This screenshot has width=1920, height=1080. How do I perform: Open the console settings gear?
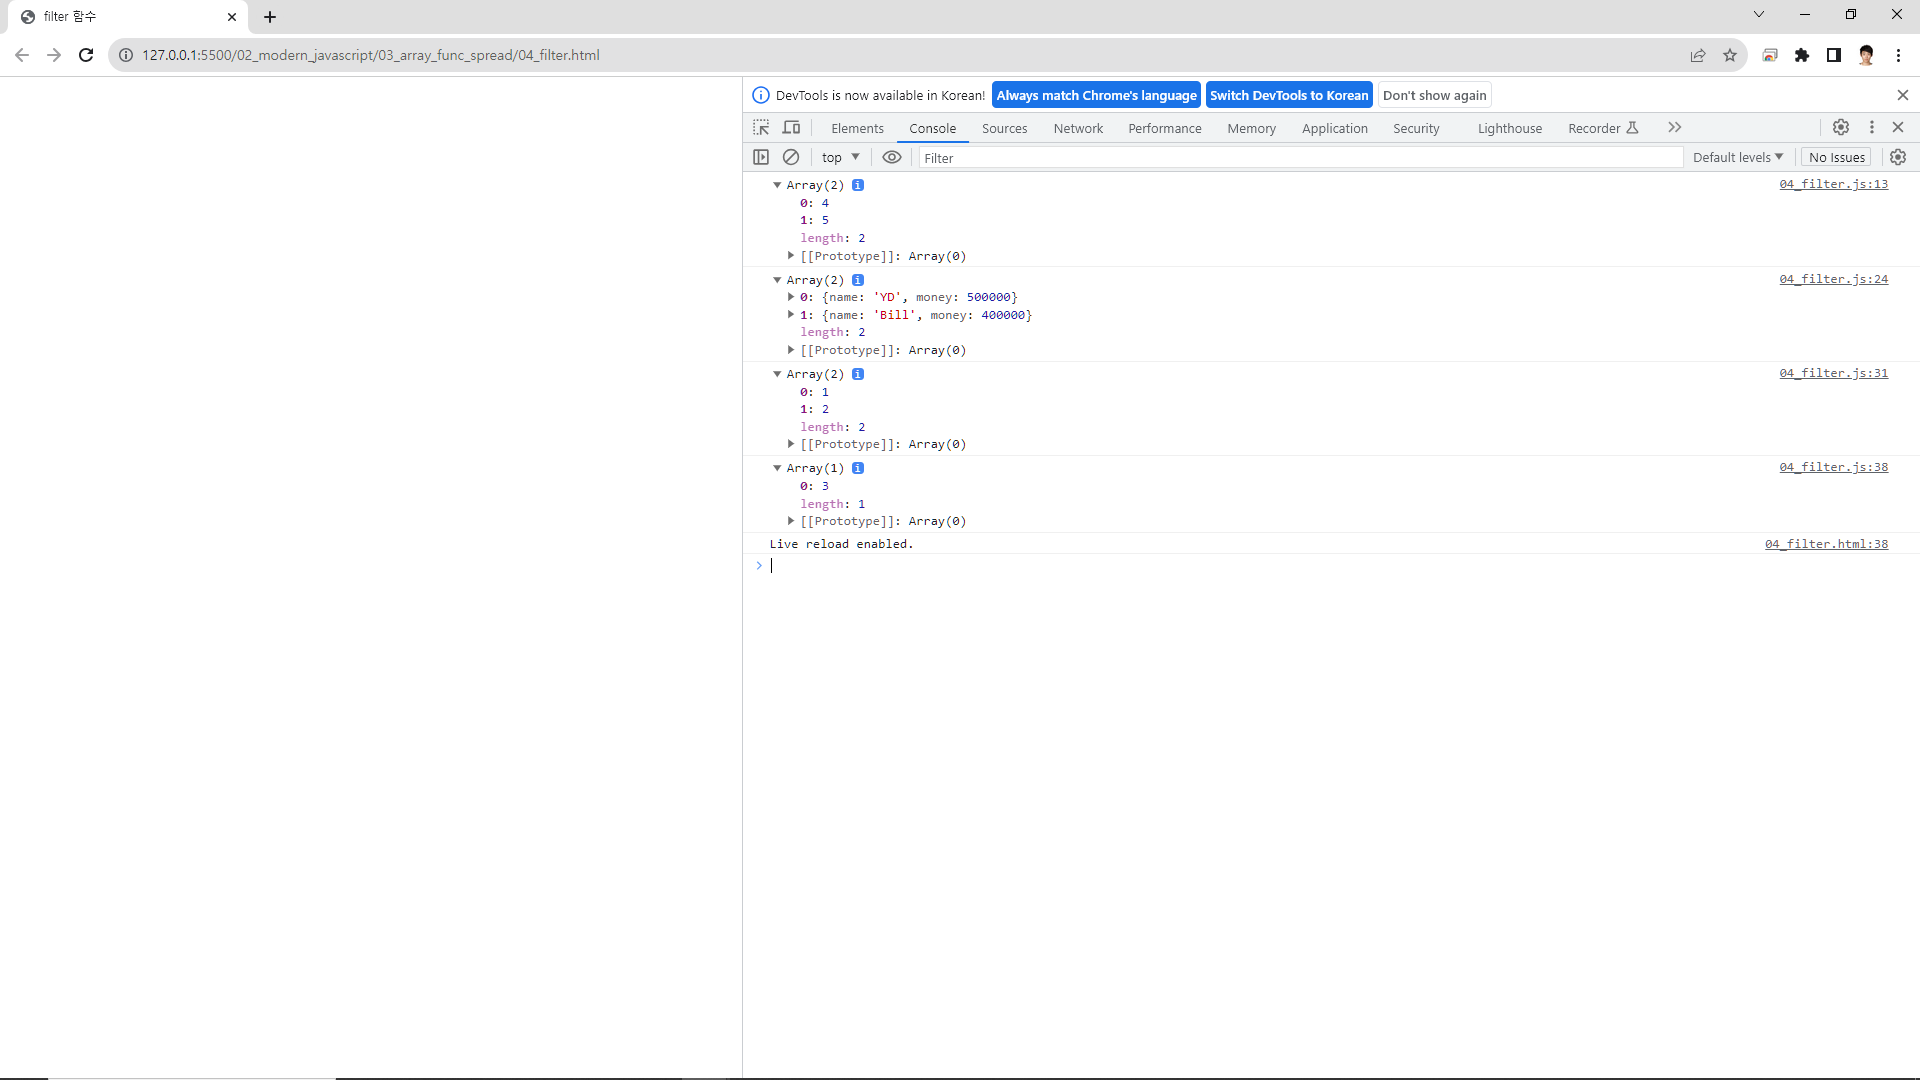point(1898,157)
